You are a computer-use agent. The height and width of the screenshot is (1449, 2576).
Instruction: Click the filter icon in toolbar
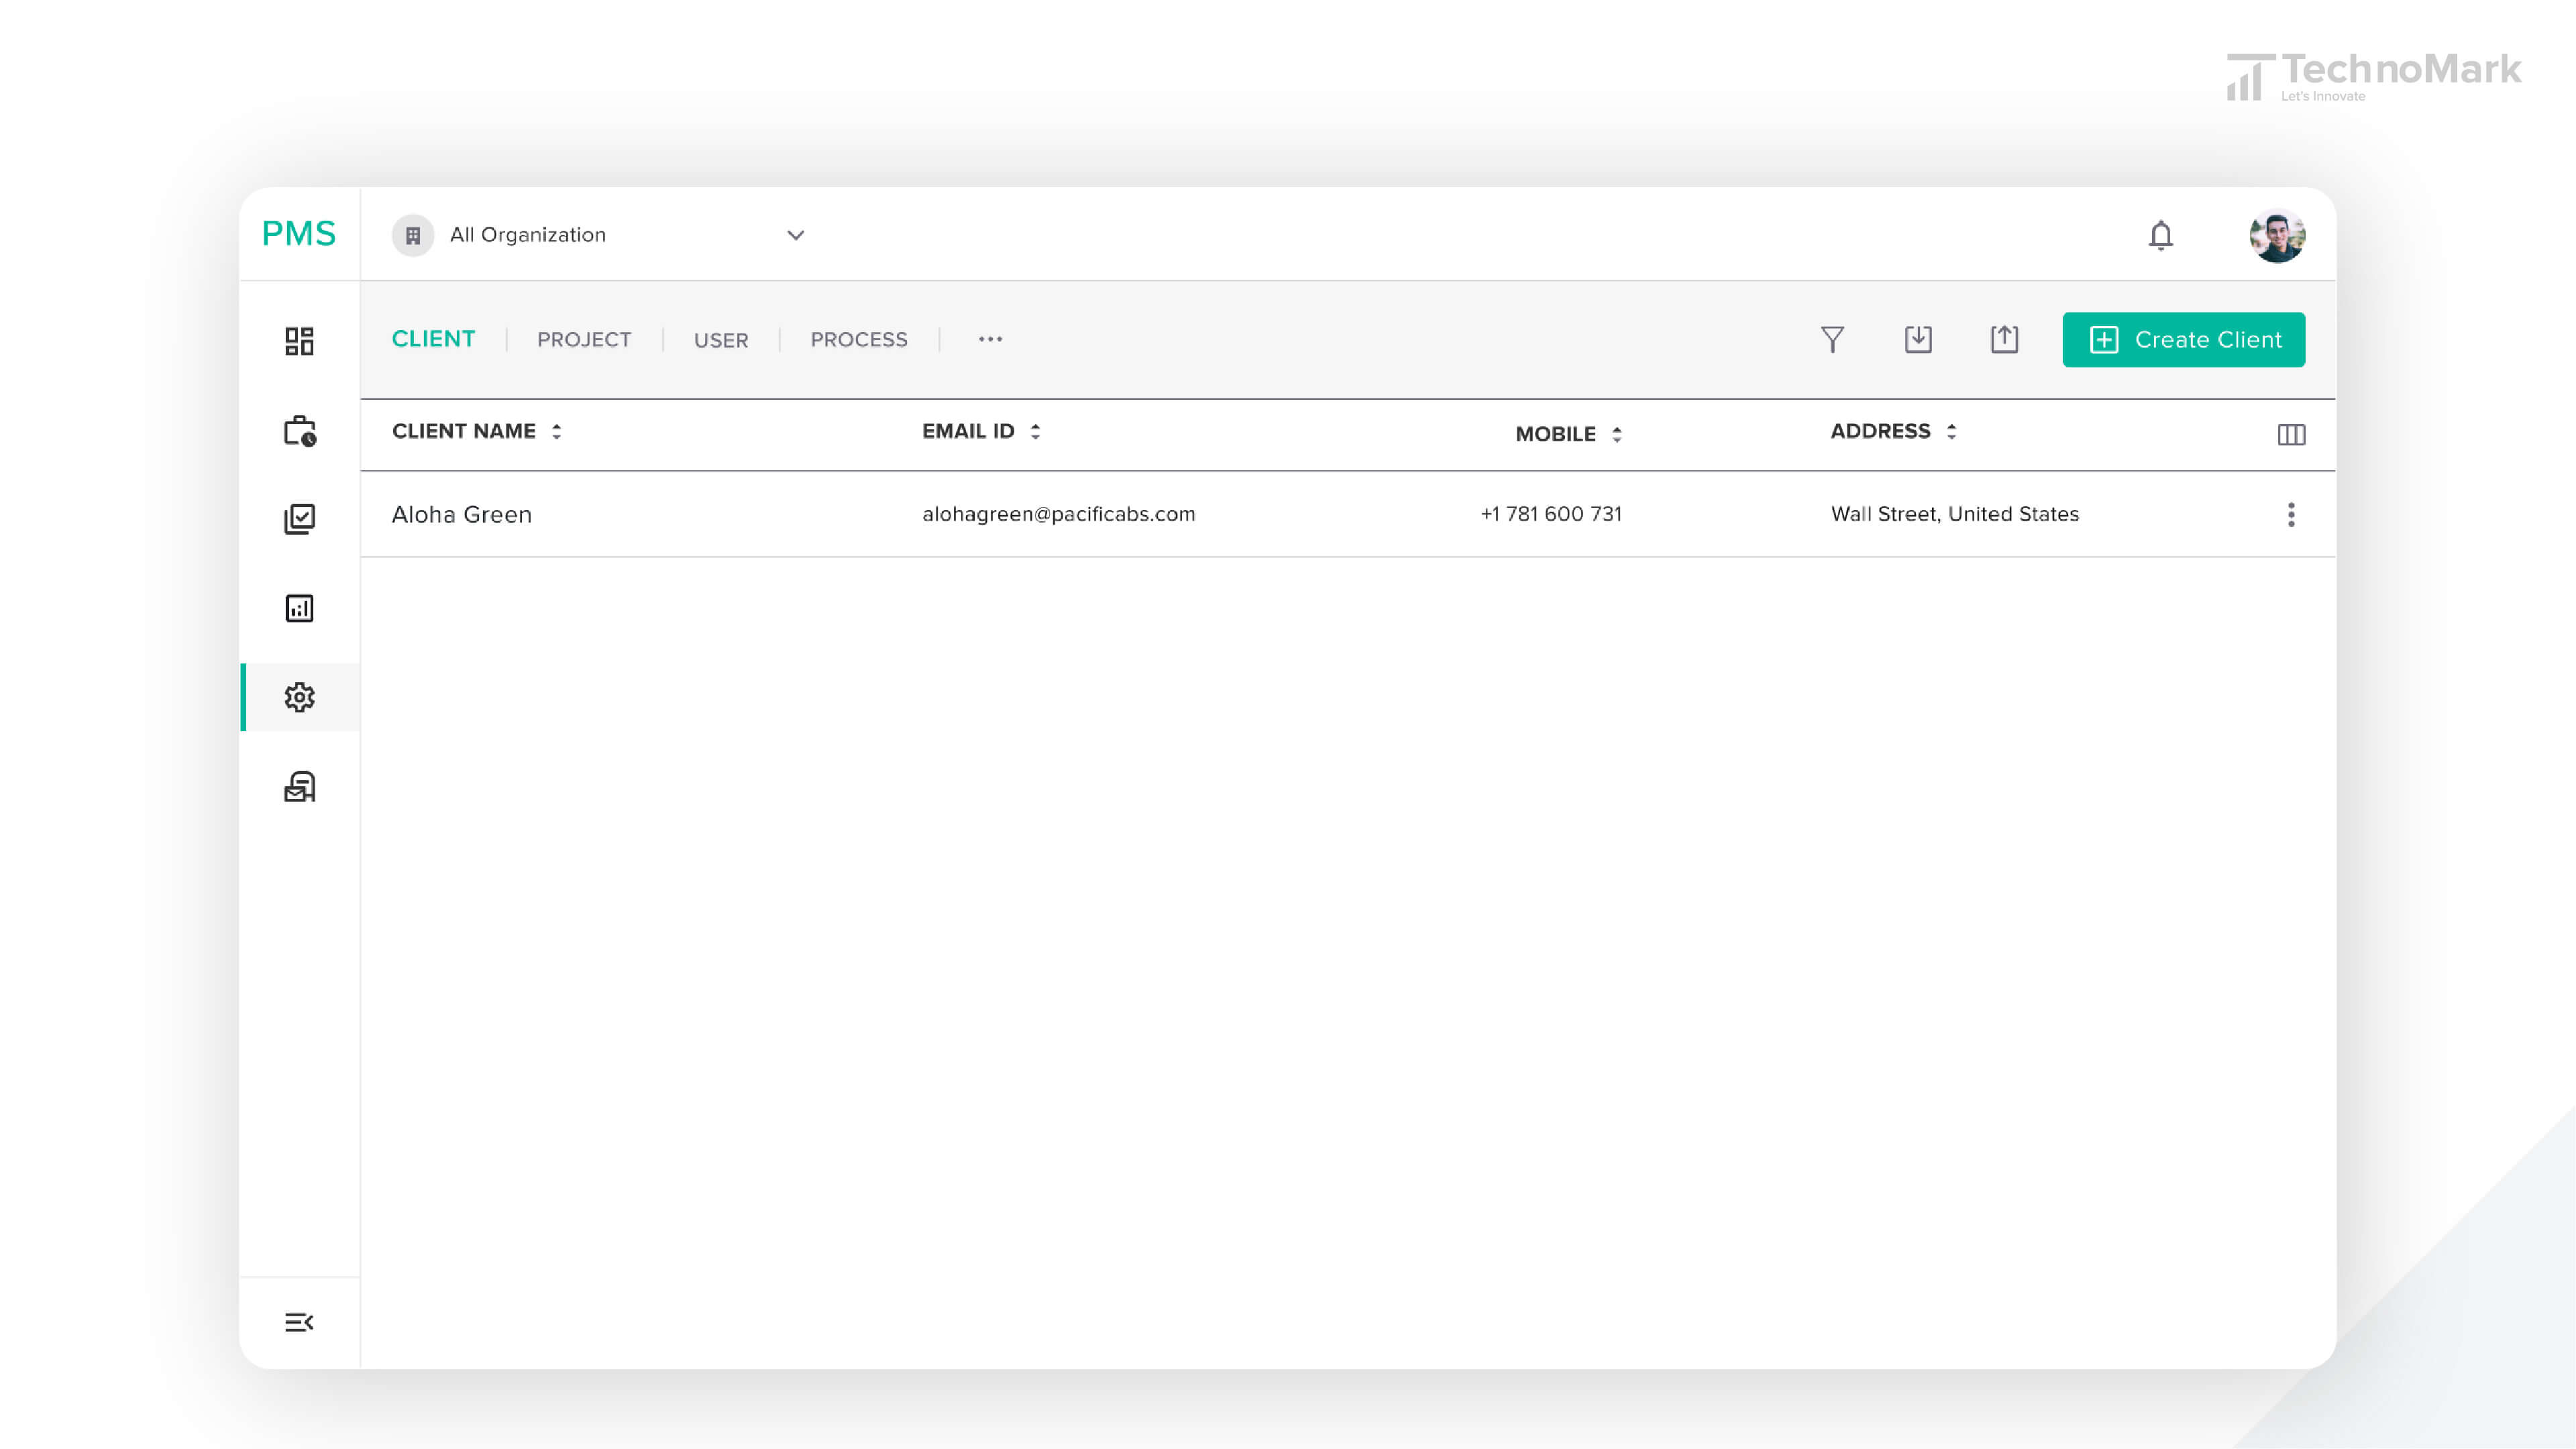(1833, 338)
